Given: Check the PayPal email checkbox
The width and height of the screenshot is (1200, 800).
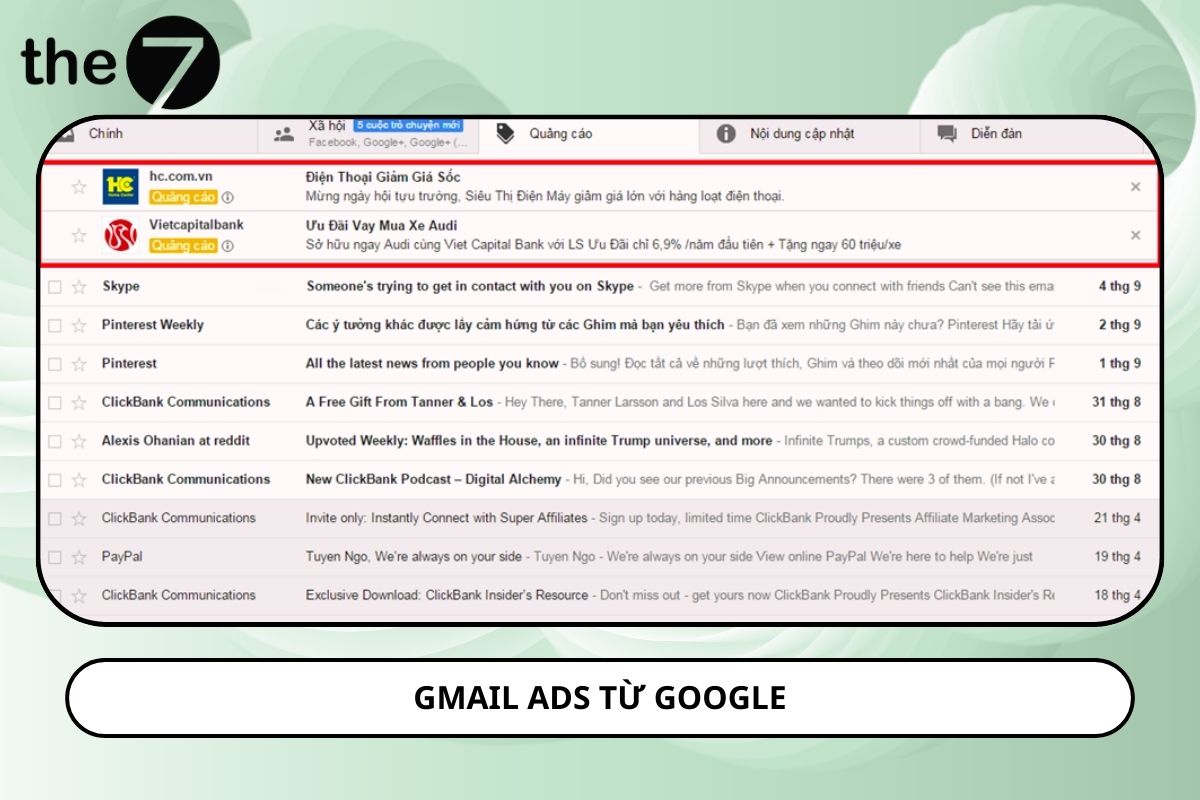Looking at the screenshot, I should point(56,556).
